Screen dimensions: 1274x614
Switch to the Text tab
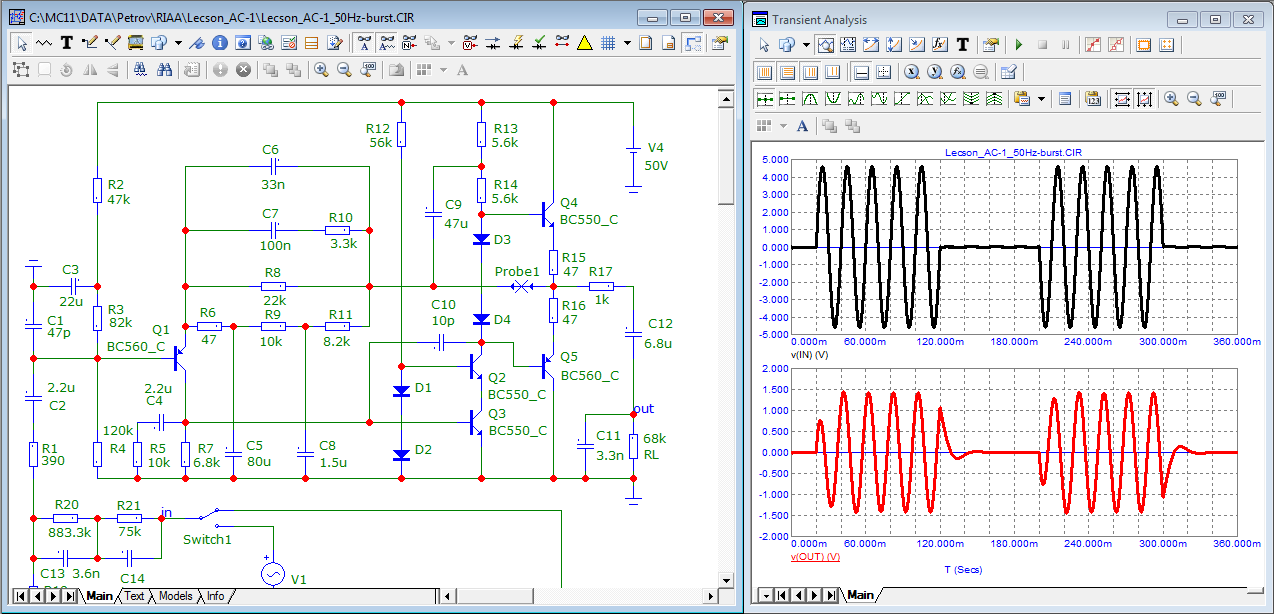(x=134, y=596)
